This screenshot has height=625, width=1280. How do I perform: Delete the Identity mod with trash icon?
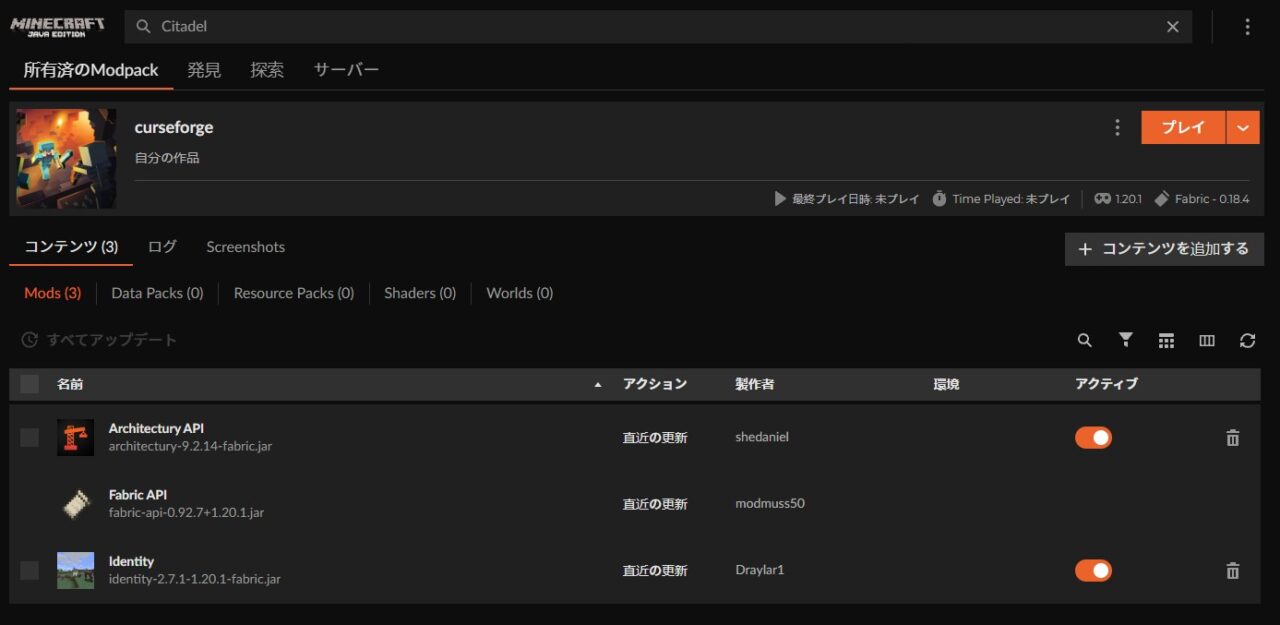pos(1232,570)
